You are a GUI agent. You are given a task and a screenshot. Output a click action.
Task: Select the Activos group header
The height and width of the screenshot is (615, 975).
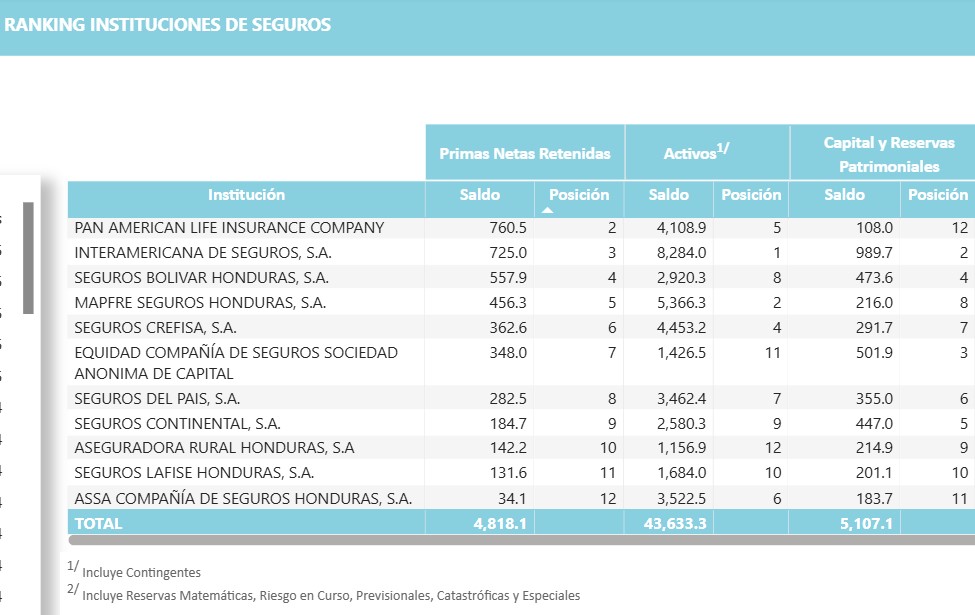click(x=696, y=152)
